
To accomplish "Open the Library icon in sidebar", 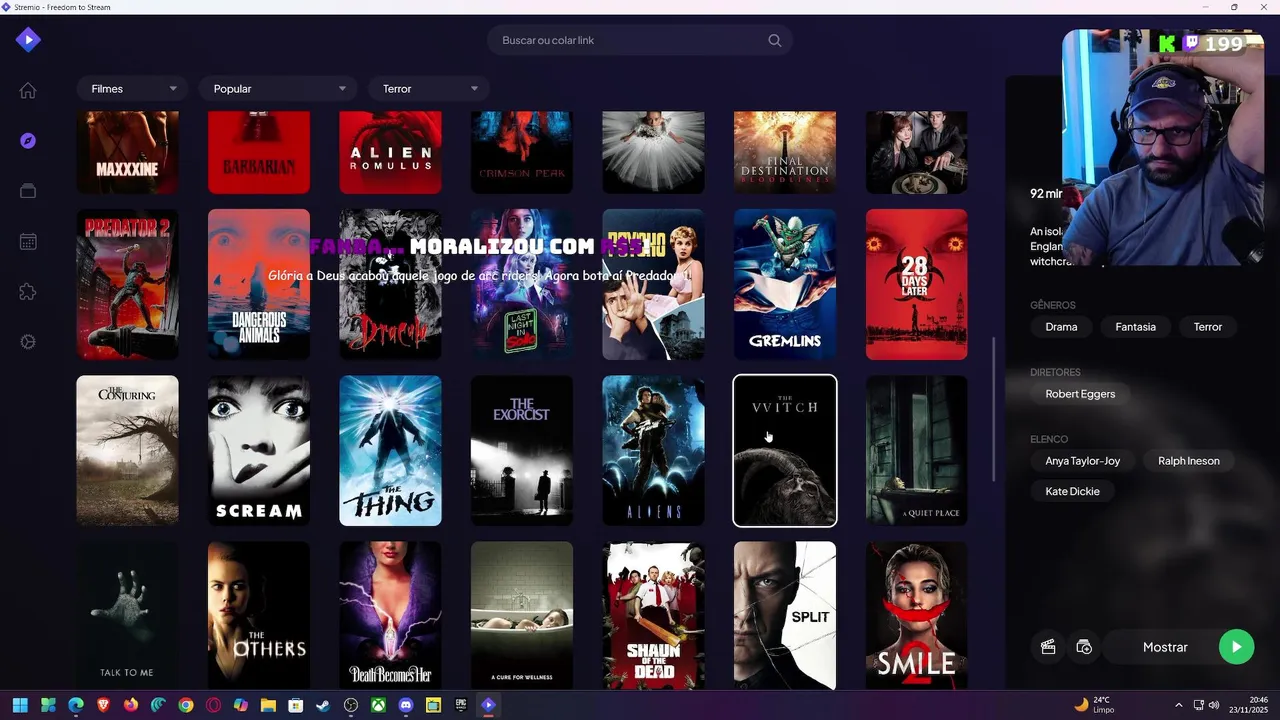I will [x=28, y=191].
